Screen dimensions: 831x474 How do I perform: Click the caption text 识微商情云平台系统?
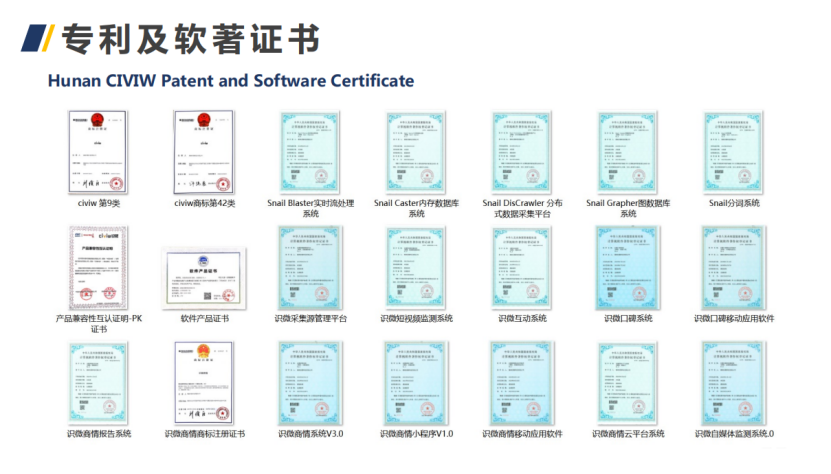point(629,434)
